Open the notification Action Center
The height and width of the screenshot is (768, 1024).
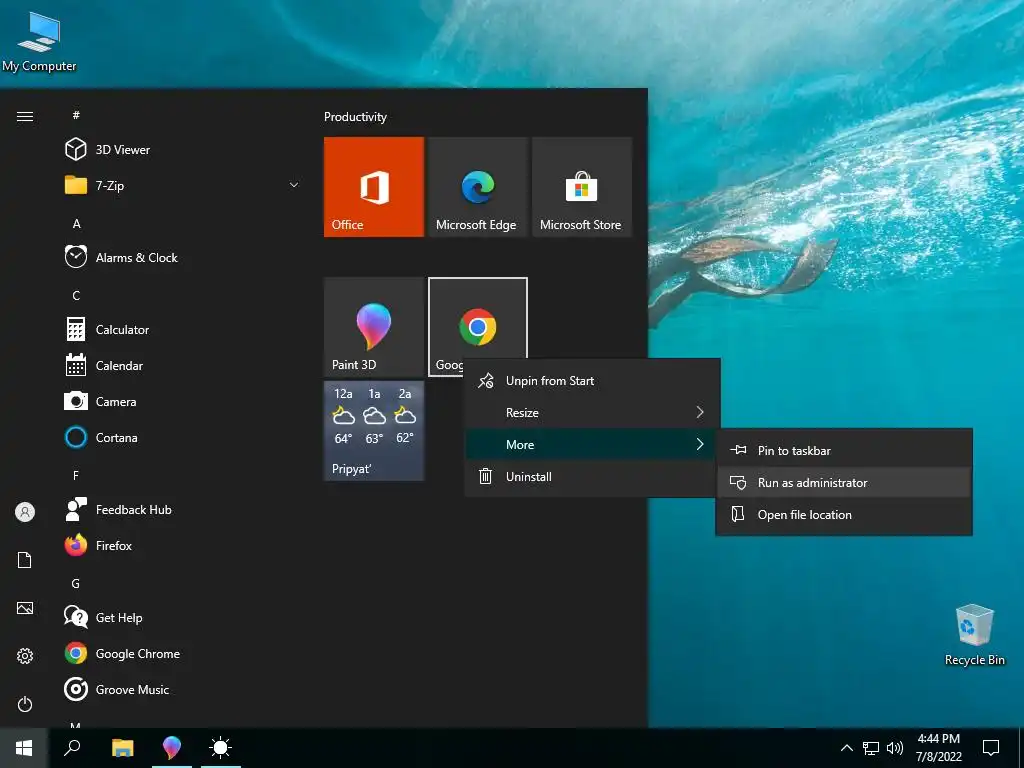[991, 748]
